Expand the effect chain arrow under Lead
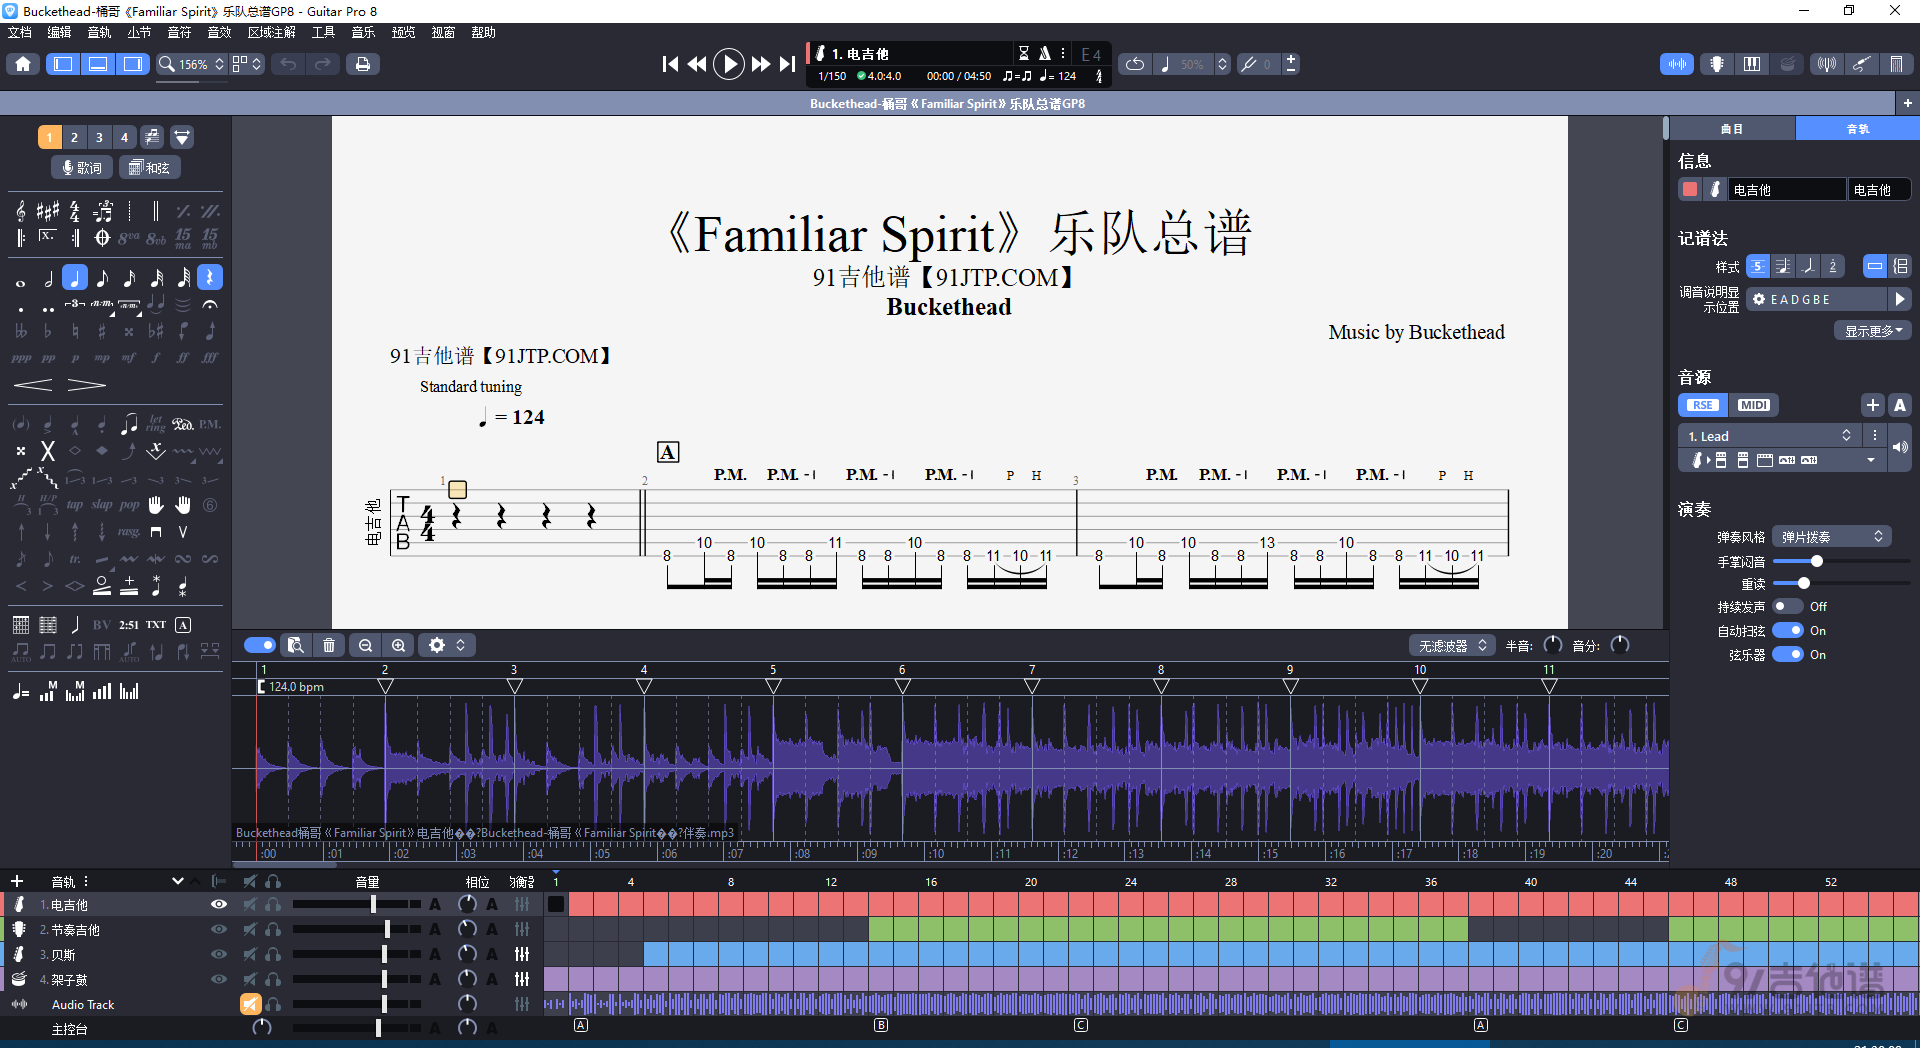The height and width of the screenshot is (1048, 1920). 1871,460
